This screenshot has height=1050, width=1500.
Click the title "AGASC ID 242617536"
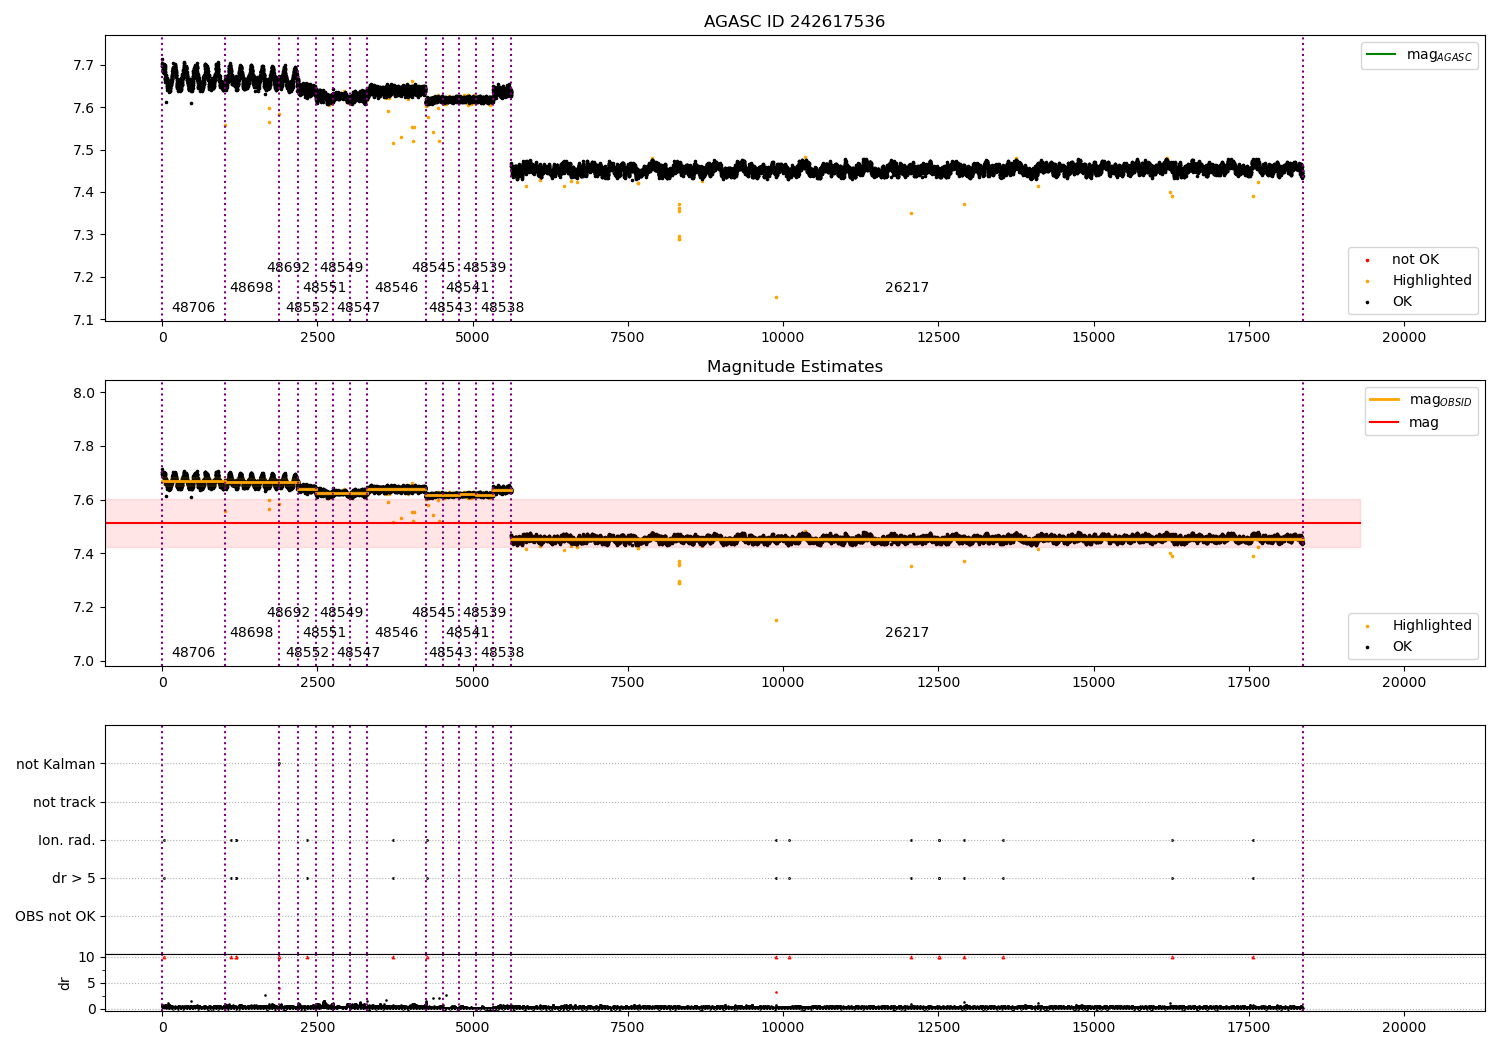[x=794, y=22]
